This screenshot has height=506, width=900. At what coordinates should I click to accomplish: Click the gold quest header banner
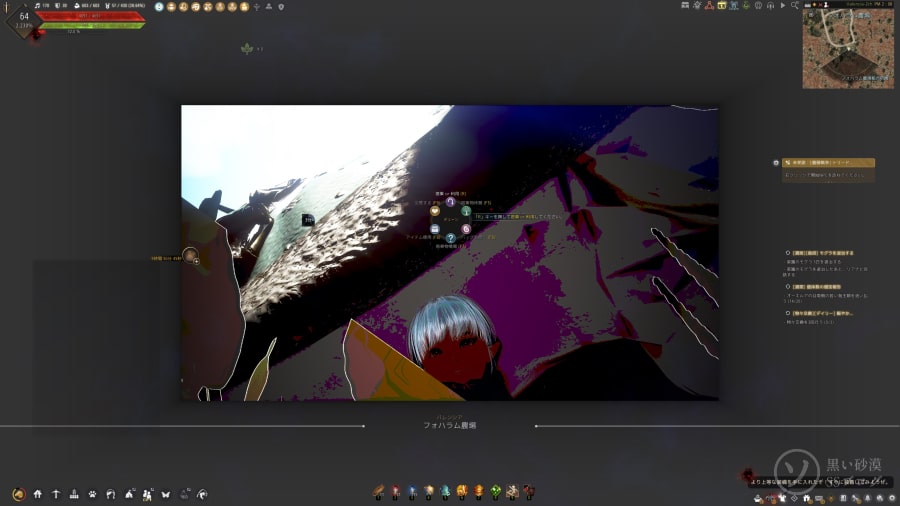(x=828, y=163)
